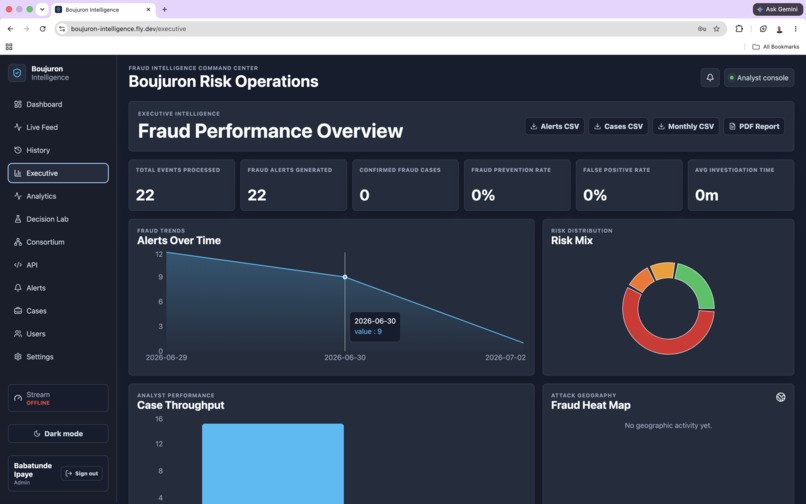The width and height of the screenshot is (806, 504).
Task: Click the Chrome profile avatar icon
Action: [x=779, y=29]
